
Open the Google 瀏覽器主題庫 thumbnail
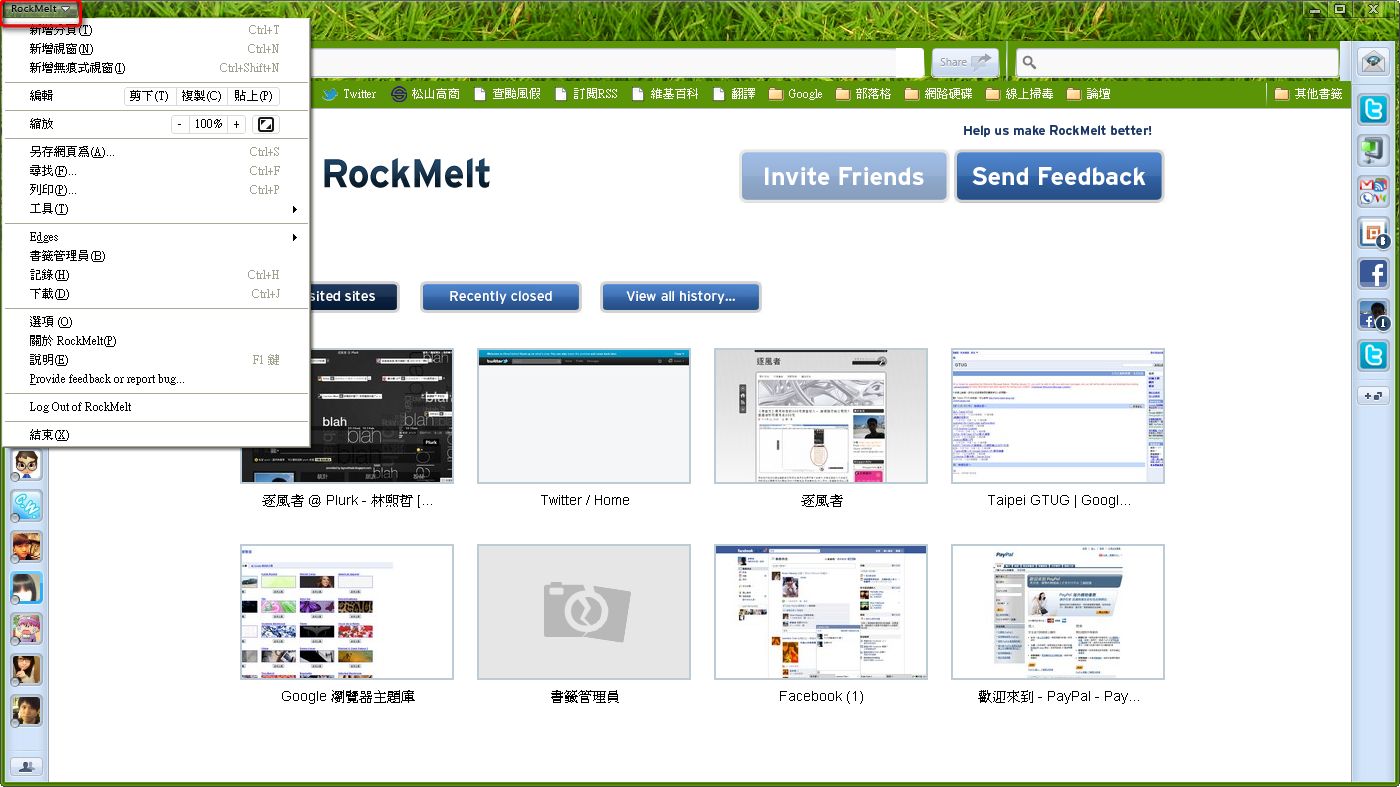pos(347,612)
